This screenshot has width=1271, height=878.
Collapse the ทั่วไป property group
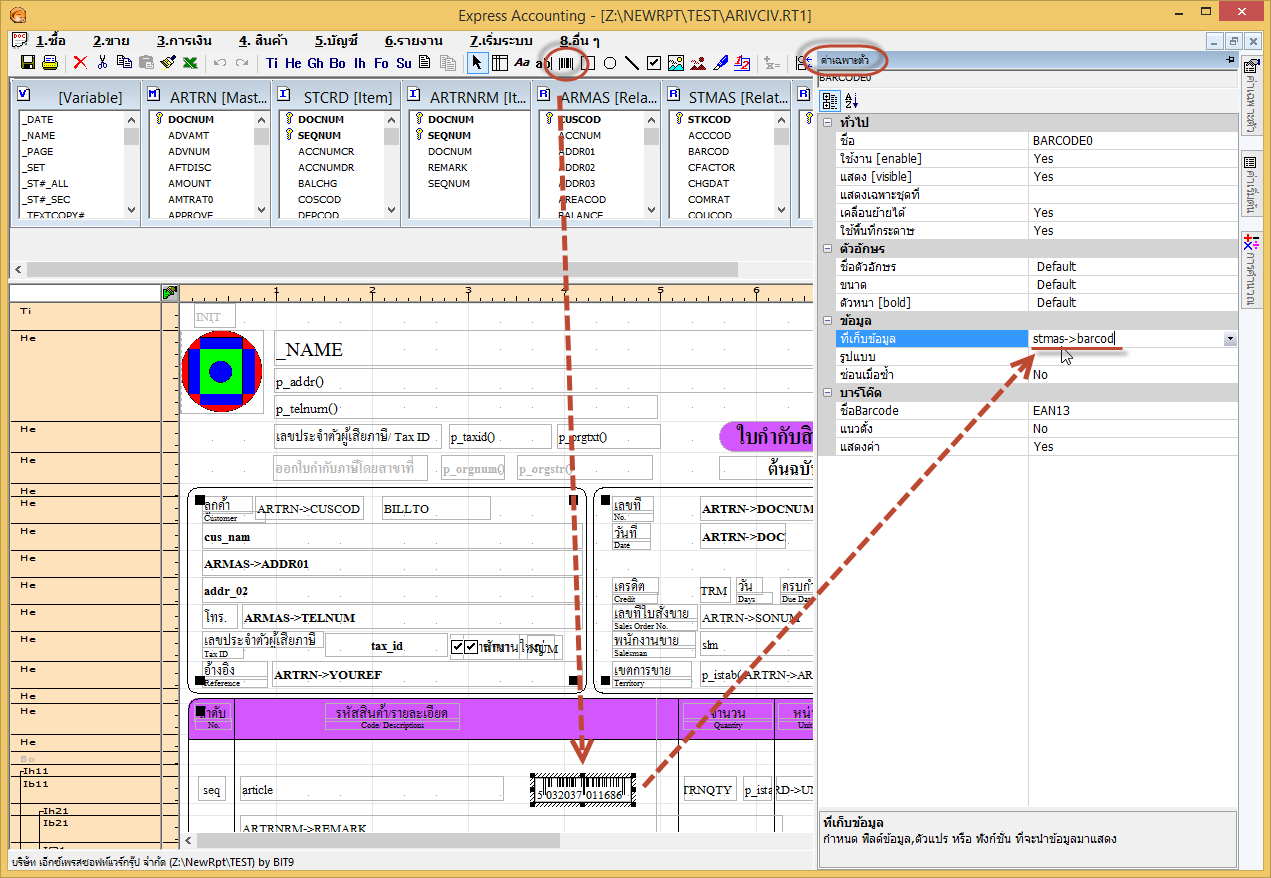[x=827, y=123]
